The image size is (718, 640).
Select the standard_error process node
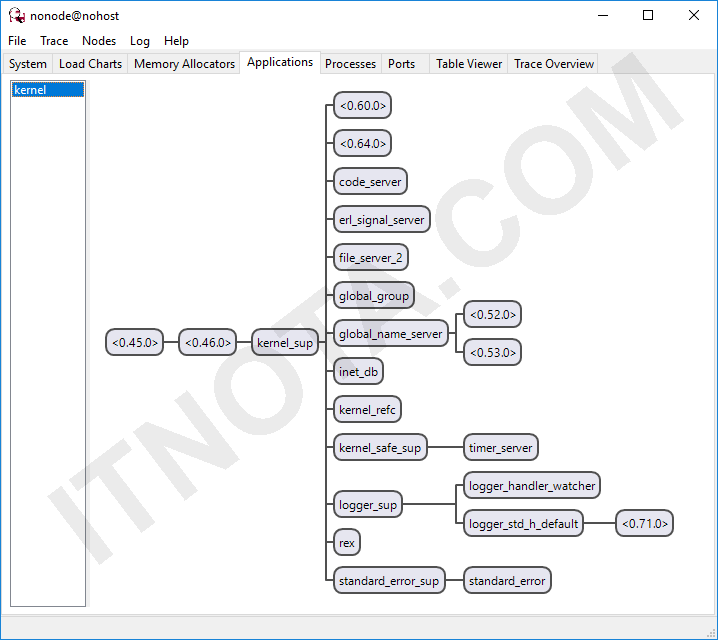click(507, 581)
